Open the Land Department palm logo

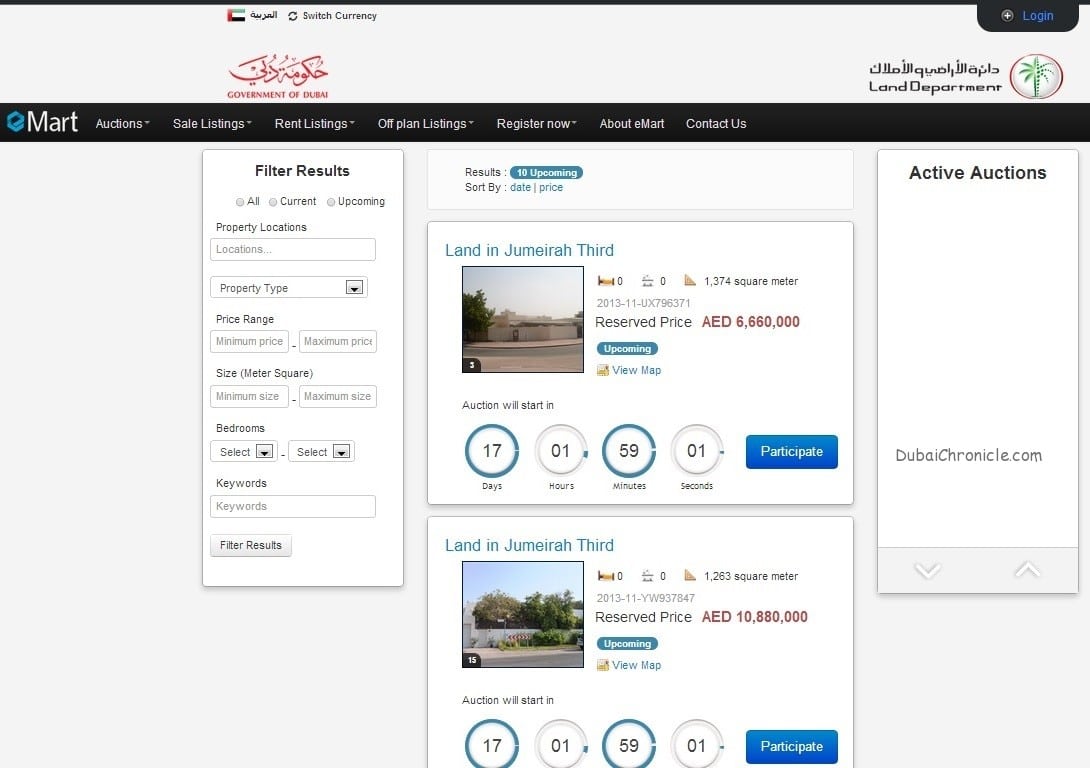coord(1036,76)
